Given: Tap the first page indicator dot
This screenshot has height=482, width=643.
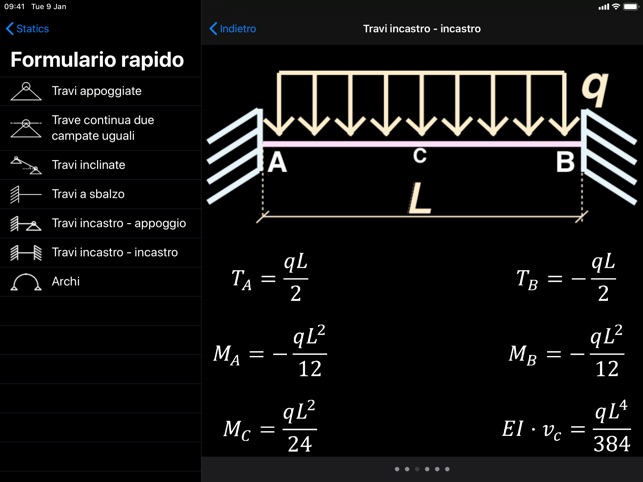Looking at the screenshot, I should click(397, 469).
